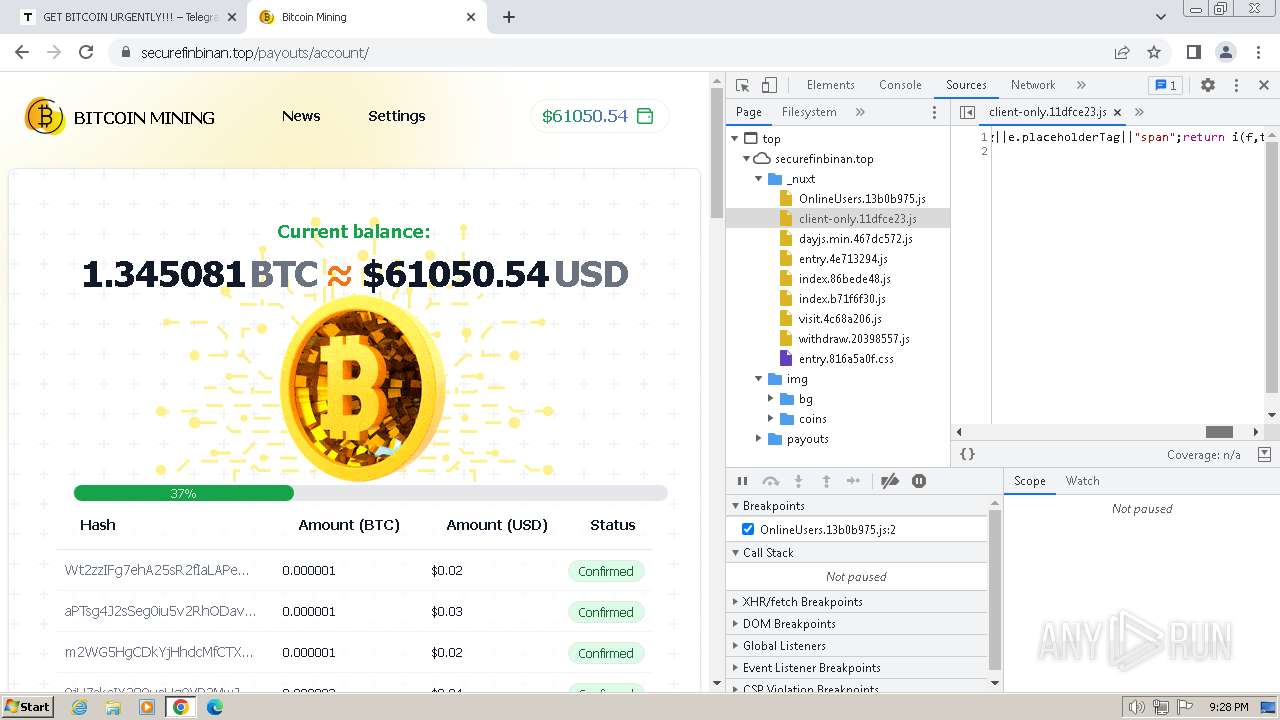Open the Chrome profile avatar
This screenshot has width=1280, height=720.
pos(1225,52)
